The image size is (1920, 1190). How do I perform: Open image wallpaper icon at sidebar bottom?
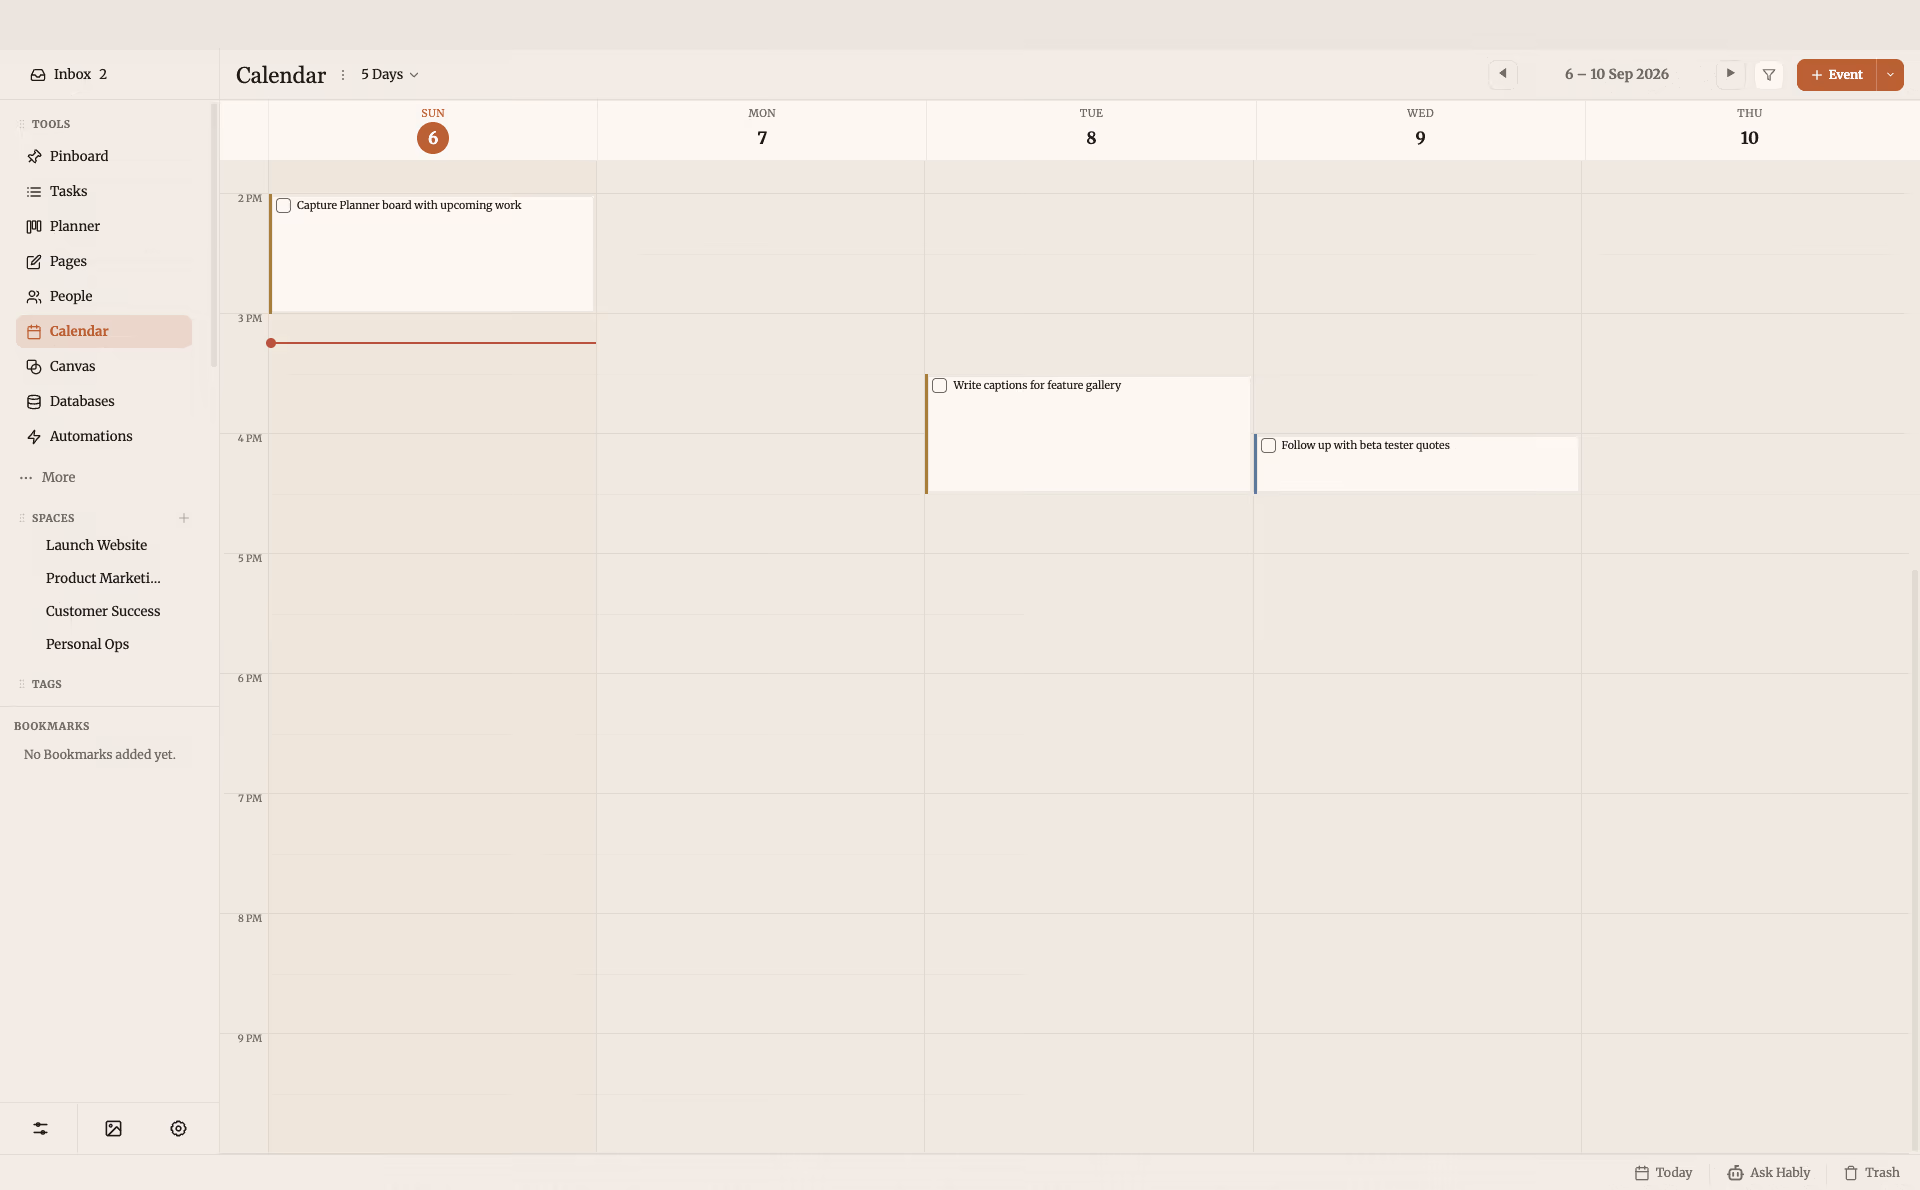click(x=113, y=1128)
